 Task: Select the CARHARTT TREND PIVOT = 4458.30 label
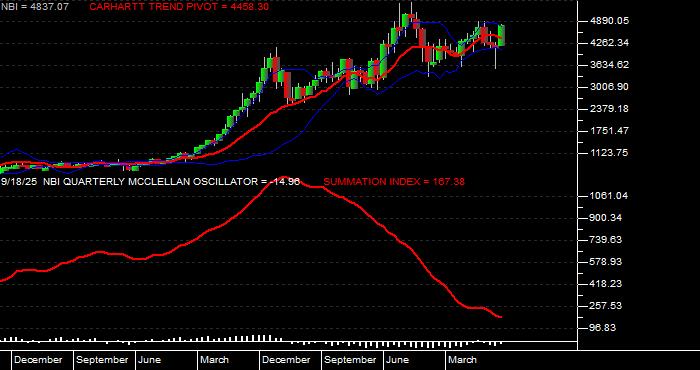coord(179,7)
